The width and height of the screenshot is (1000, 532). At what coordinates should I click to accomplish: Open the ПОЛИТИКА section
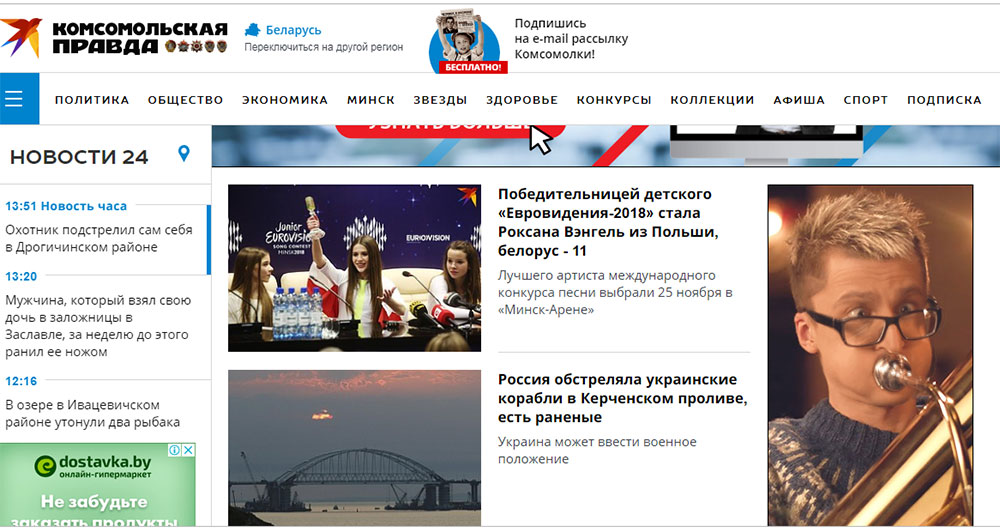[92, 100]
